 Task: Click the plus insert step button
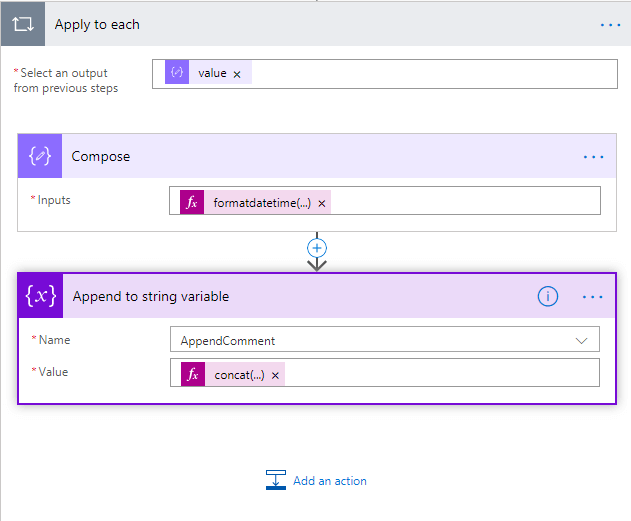pos(317,248)
